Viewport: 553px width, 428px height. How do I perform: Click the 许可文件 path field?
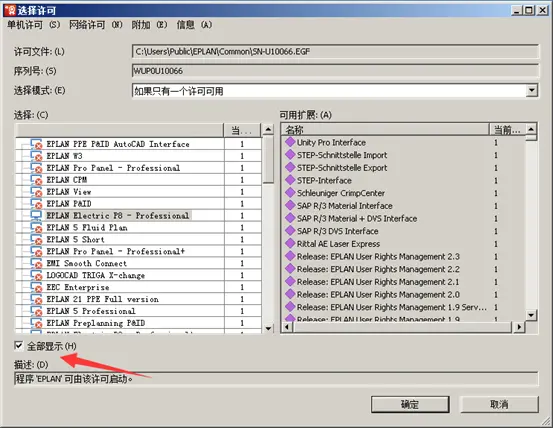[335, 51]
